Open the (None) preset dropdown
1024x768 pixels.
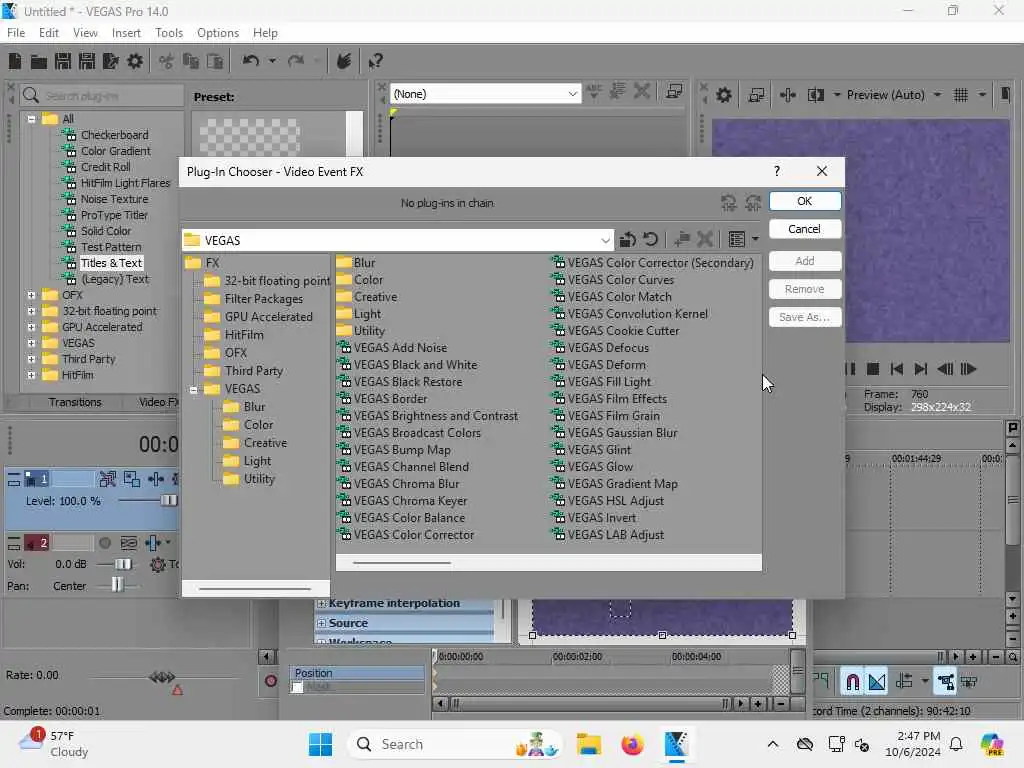click(572, 94)
